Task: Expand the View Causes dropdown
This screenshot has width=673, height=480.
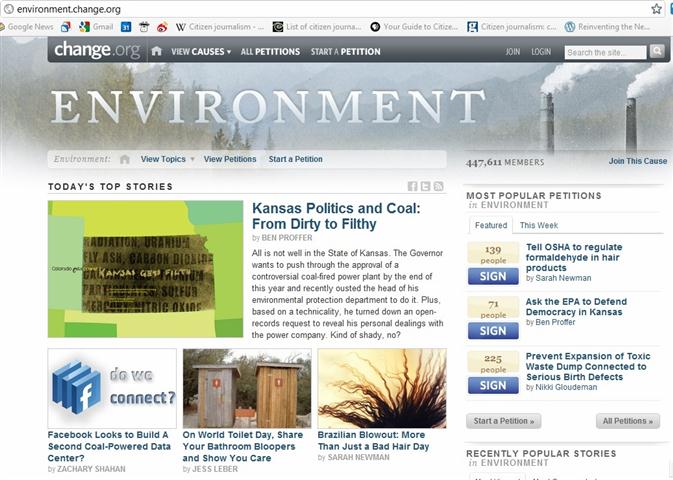Action: click(201, 52)
